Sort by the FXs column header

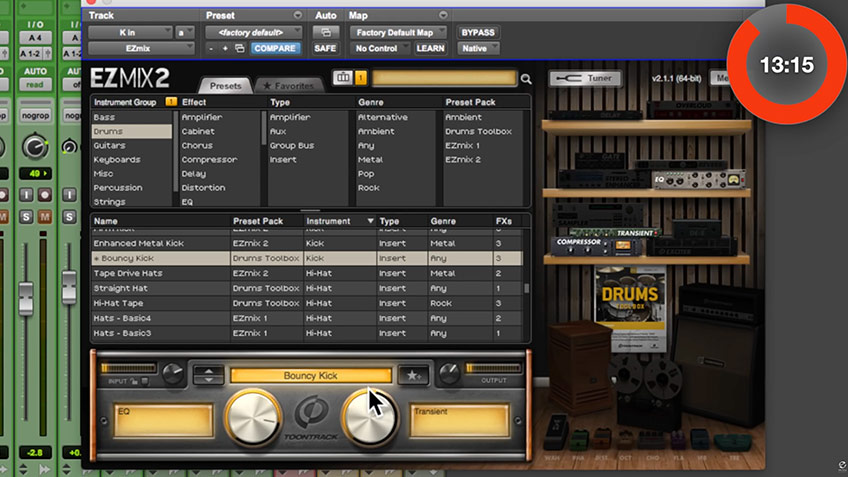pyautogui.click(x=506, y=221)
